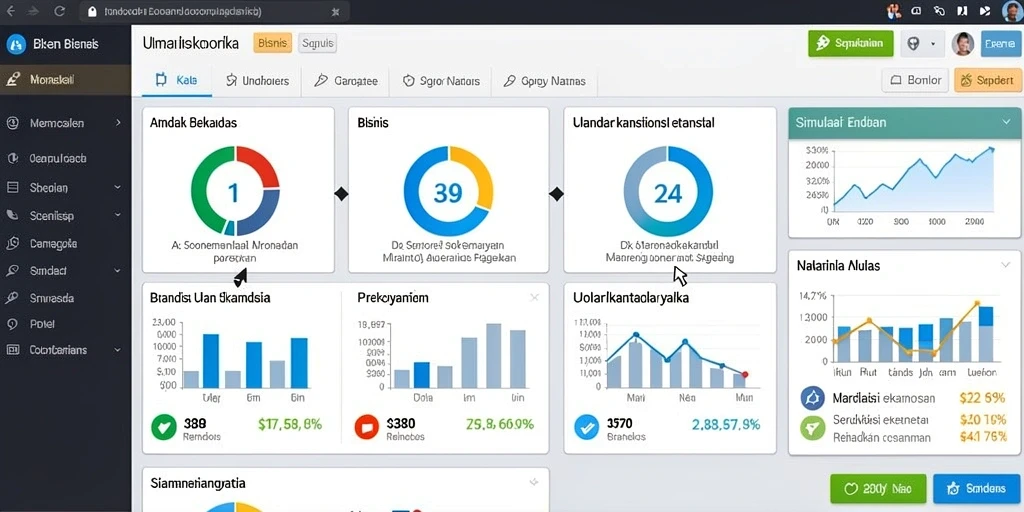Expand the Shepian sidebar menu

click(x=118, y=187)
